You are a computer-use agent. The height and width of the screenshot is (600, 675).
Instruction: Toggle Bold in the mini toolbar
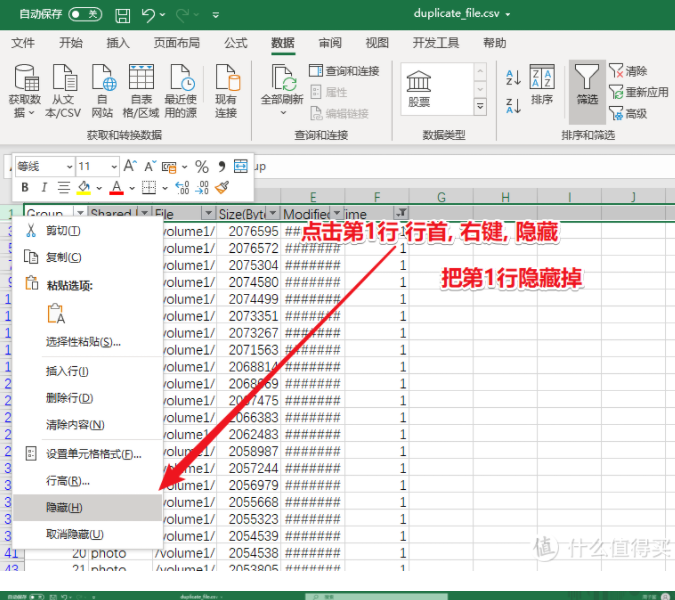pyautogui.click(x=25, y=187)
